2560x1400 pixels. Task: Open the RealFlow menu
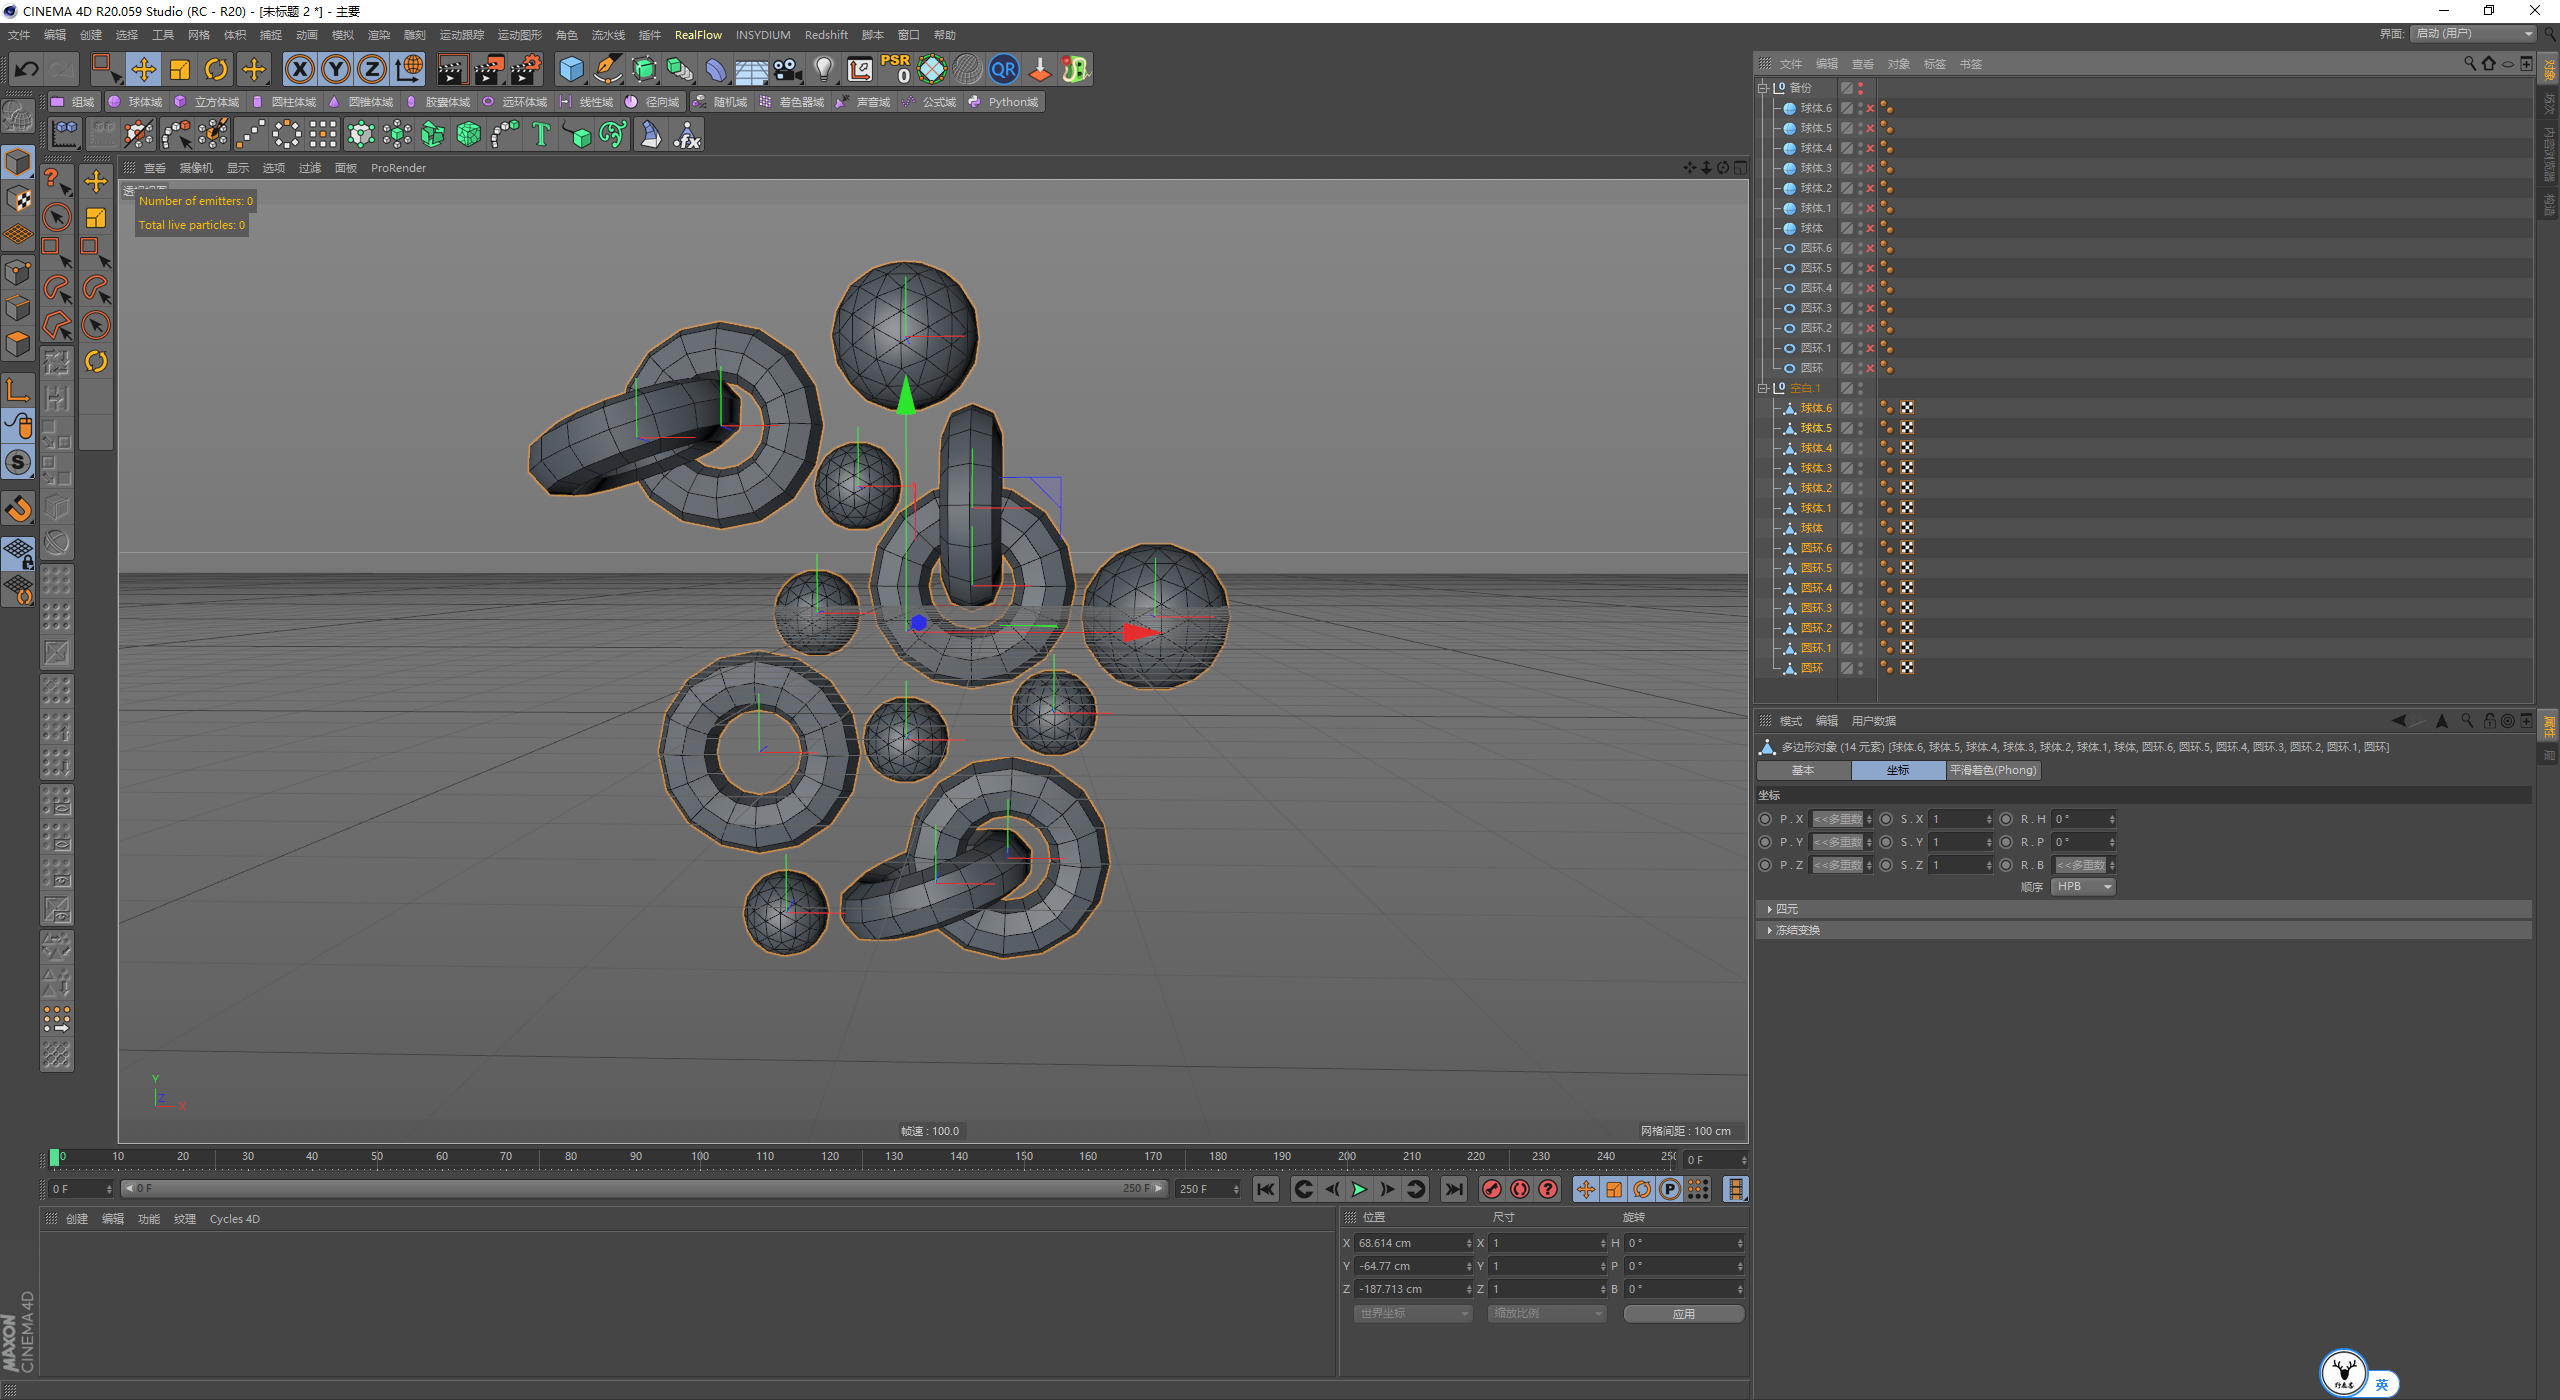(698, 35)
